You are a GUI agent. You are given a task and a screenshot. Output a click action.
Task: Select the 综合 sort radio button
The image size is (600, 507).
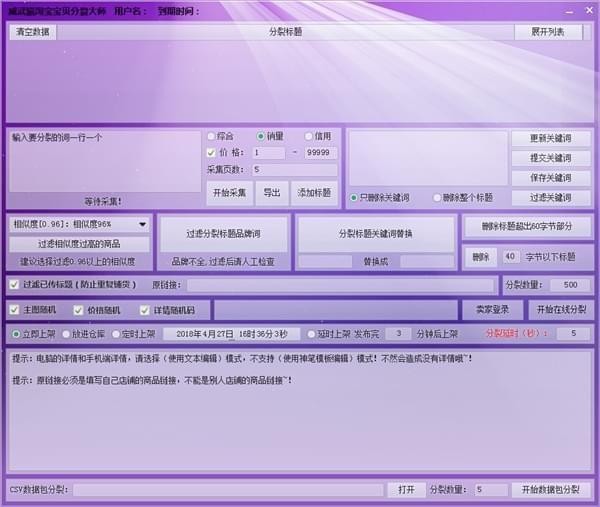pyautogui.click(x=211, y=136)
